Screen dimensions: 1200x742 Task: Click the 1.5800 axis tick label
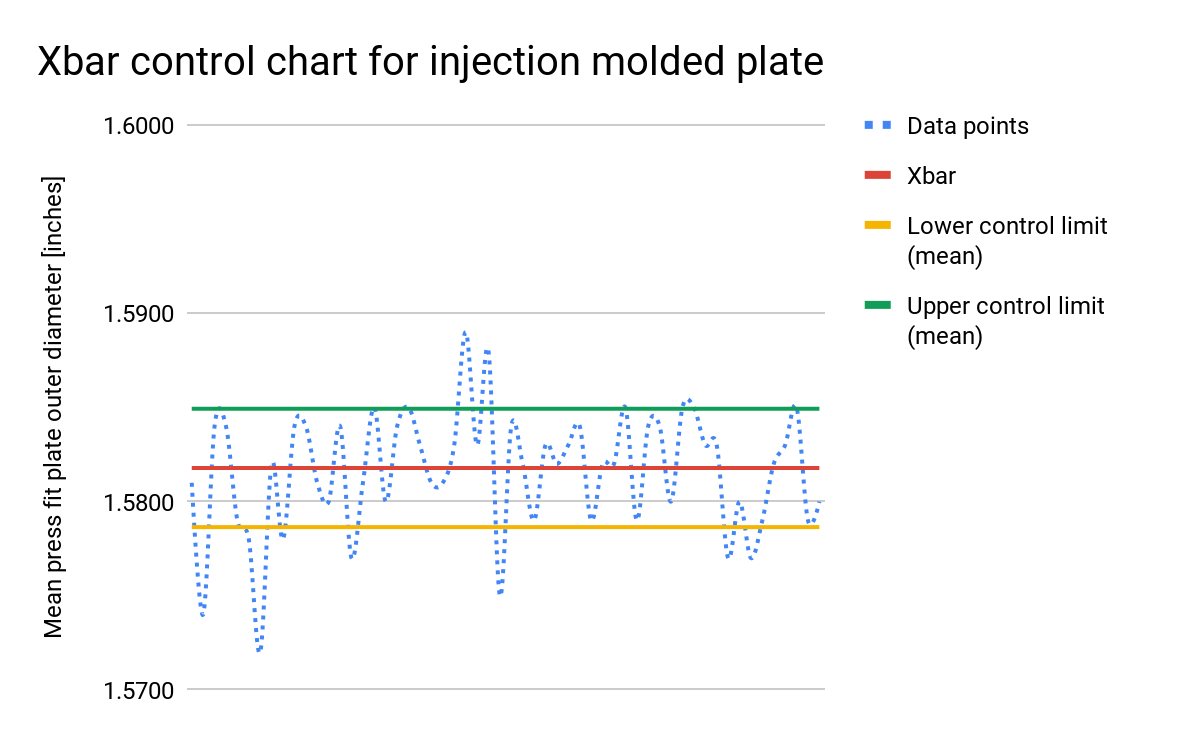pos(139,502)
